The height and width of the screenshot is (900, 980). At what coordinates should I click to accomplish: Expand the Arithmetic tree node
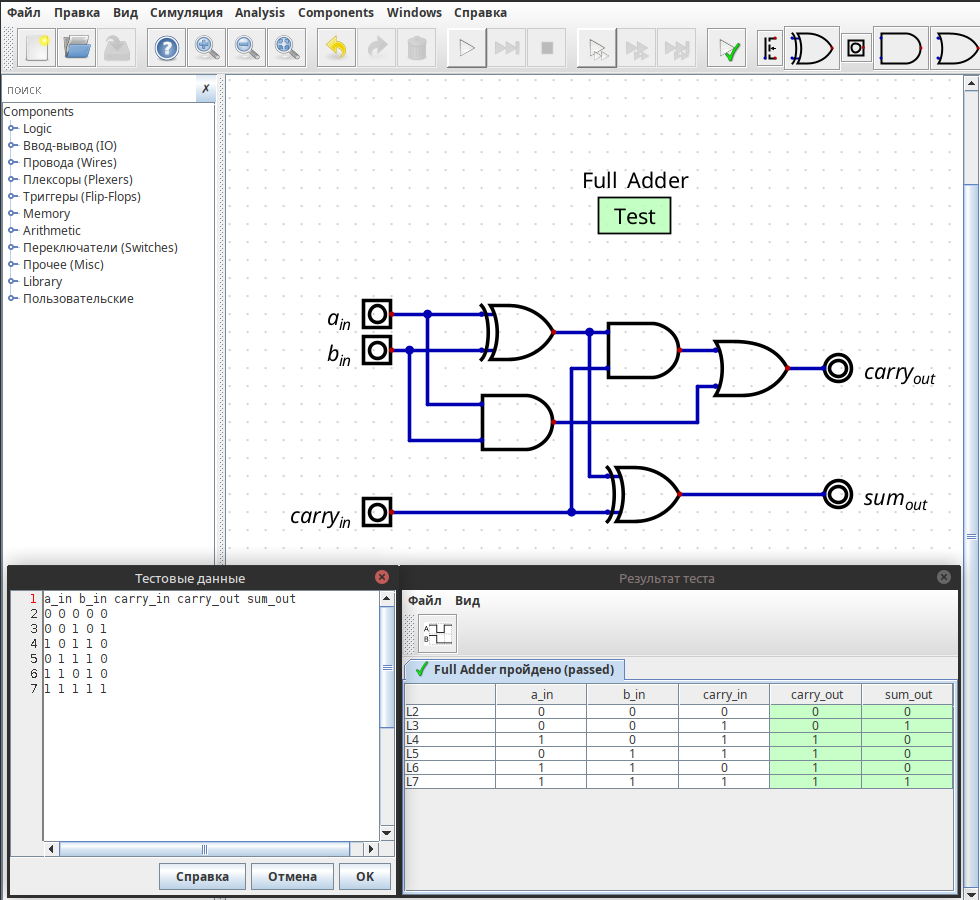pyautogui.click(x=13, y=231)
